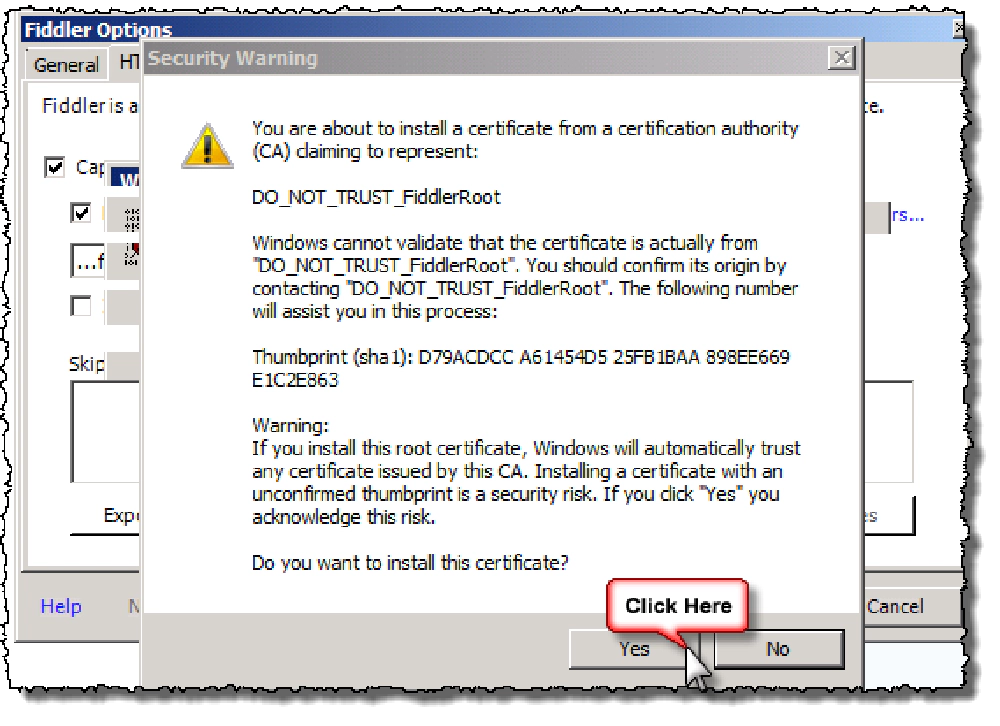Image resolution: width=1000 pixels, height=726 pixels.
Task: Click the Fiddler Options window title
Action: pos(98,30)
